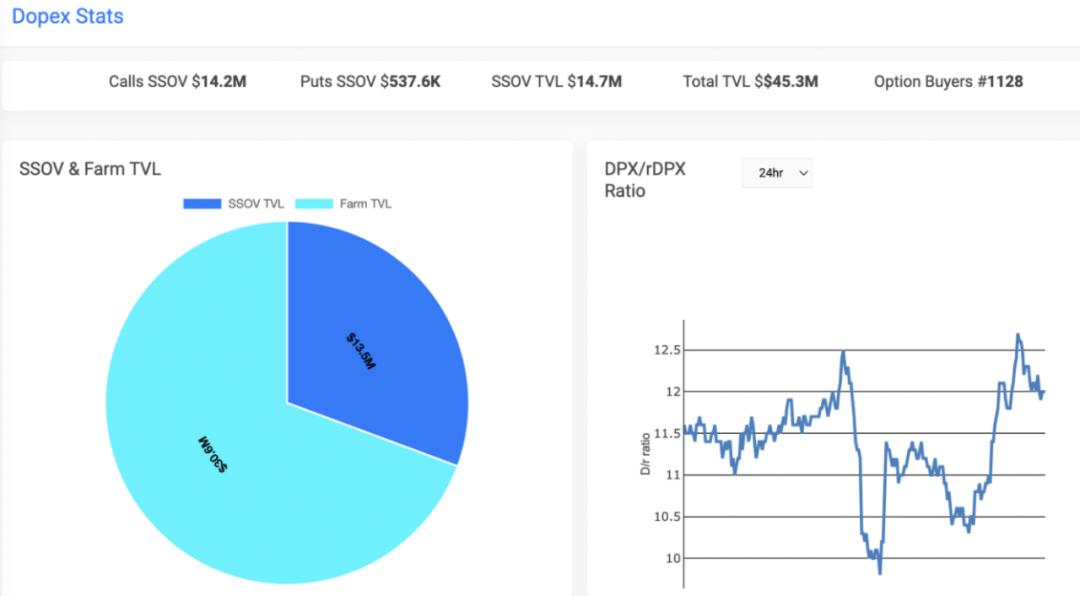1080x596 pixels.
Task: Open the 24hr timeframe dropdown
Action: pos(777,173)
